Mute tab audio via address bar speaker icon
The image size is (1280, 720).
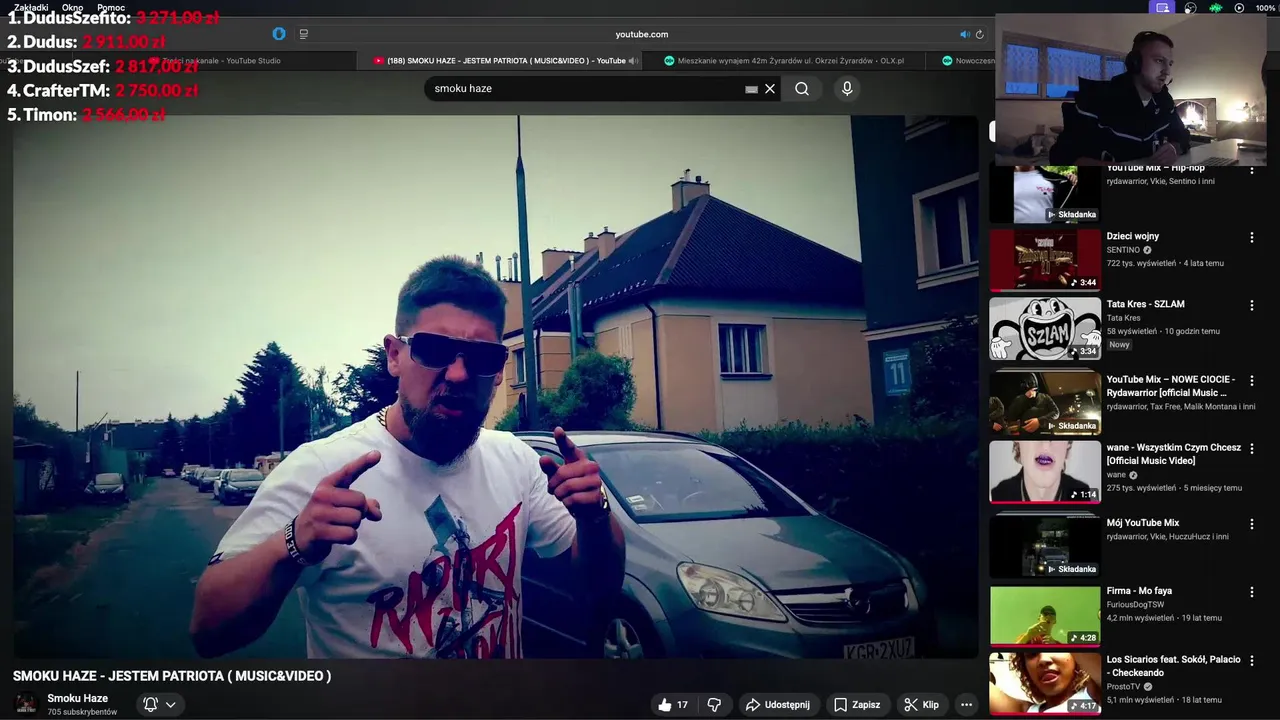click(x=964, y=34)
